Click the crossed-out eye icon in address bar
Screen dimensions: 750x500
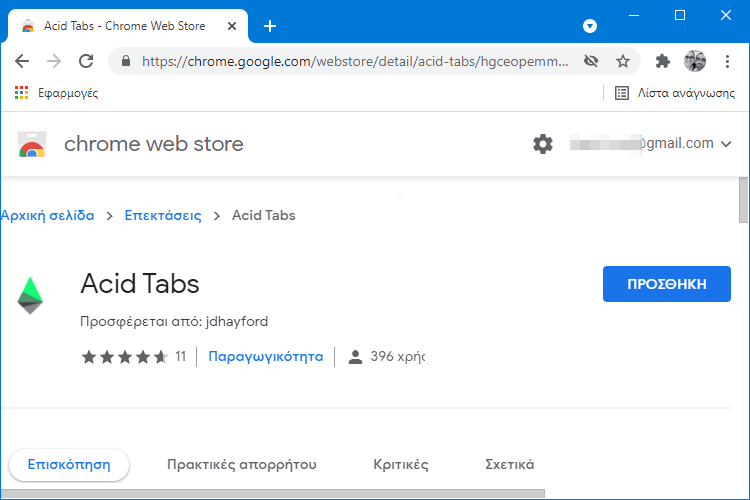pos(591,61)
